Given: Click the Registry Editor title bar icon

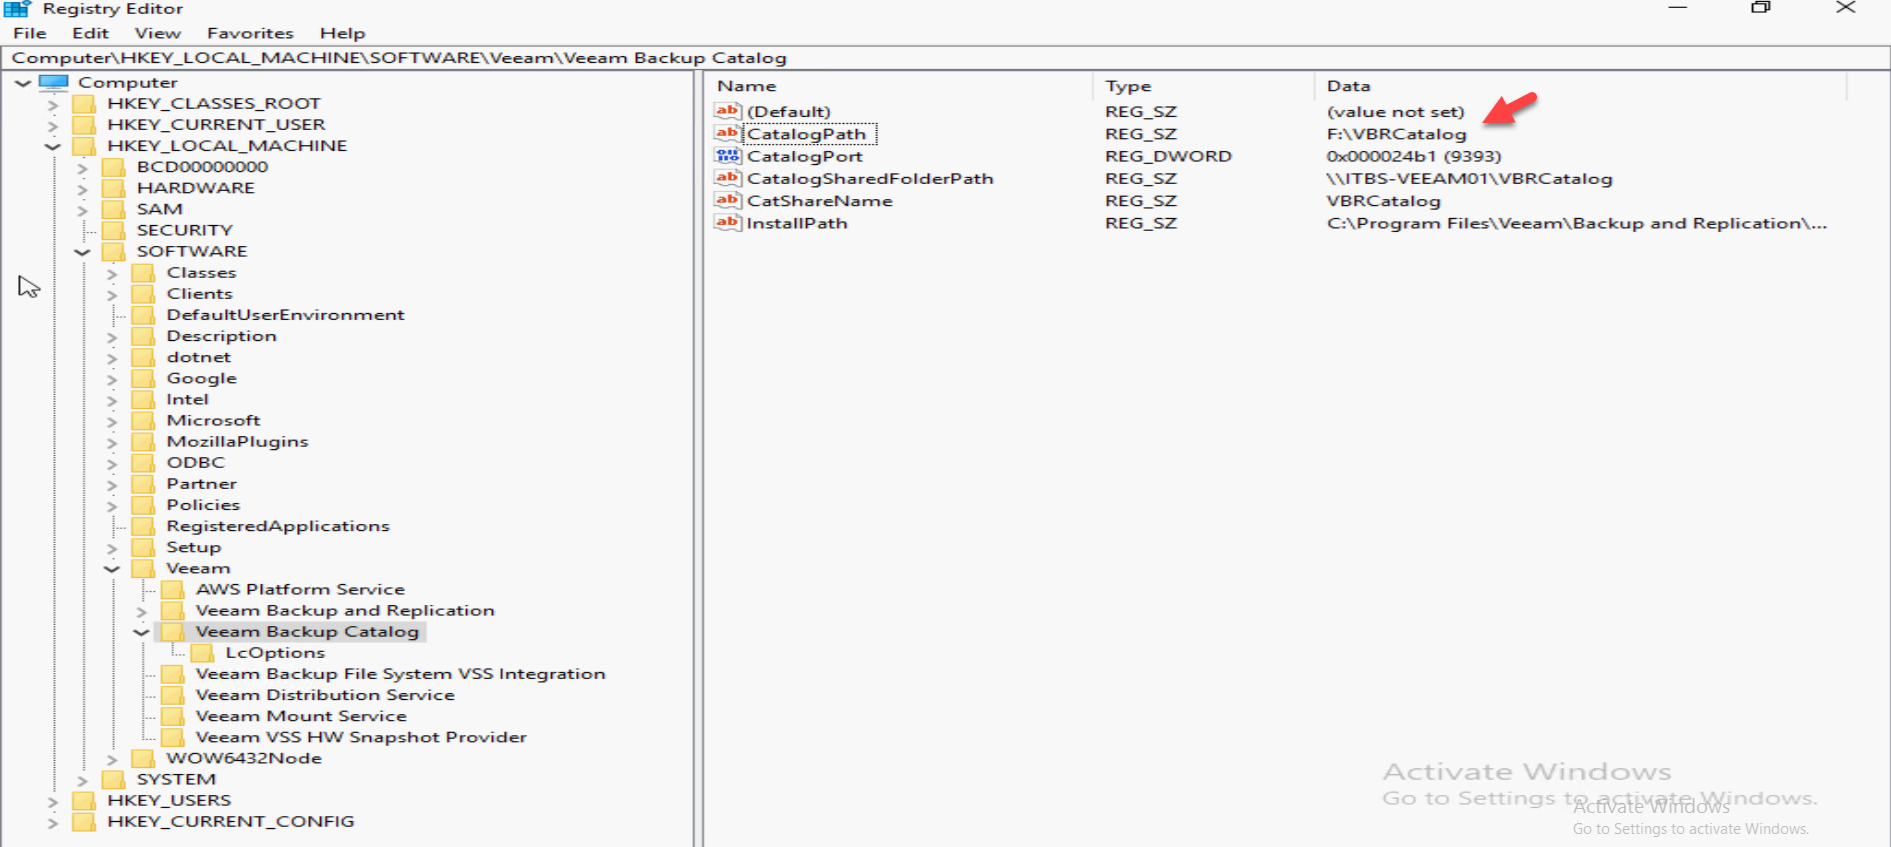Looking at the screenshot, I should pos(17,9).
